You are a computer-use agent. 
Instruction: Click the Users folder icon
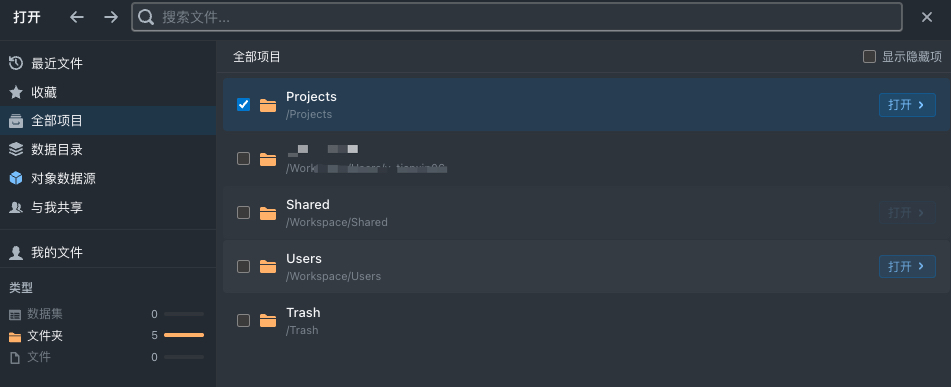click(267, 267)
